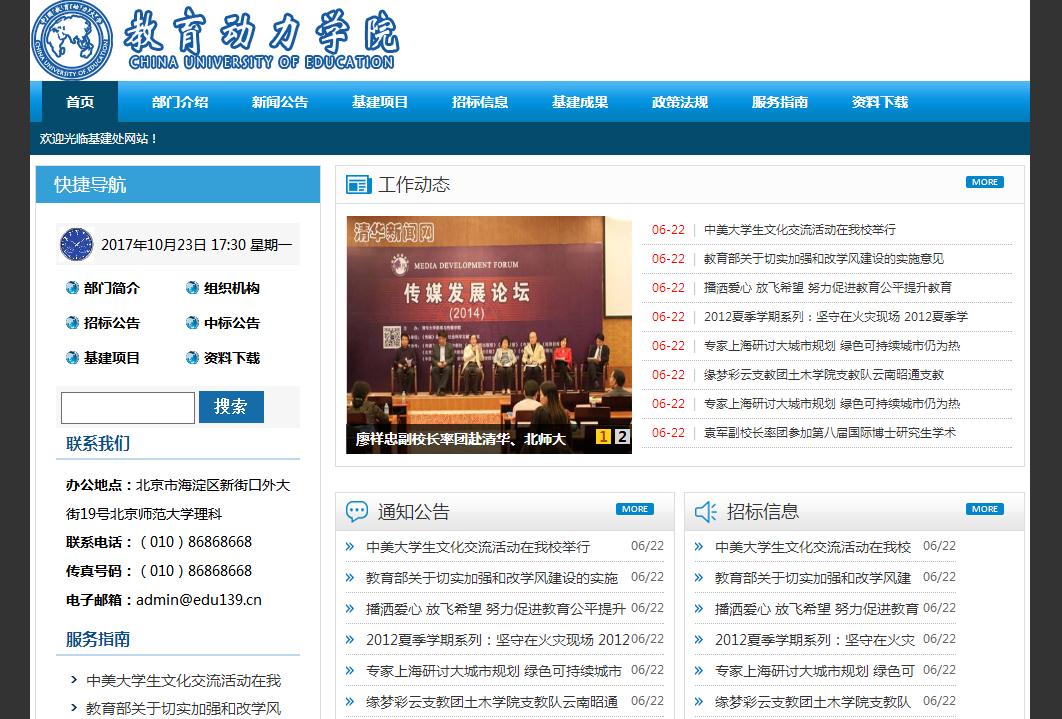Screen dimensions: 1062x719
Task: Open MORE in the 工作动态 section
Action: pos(984,182)
